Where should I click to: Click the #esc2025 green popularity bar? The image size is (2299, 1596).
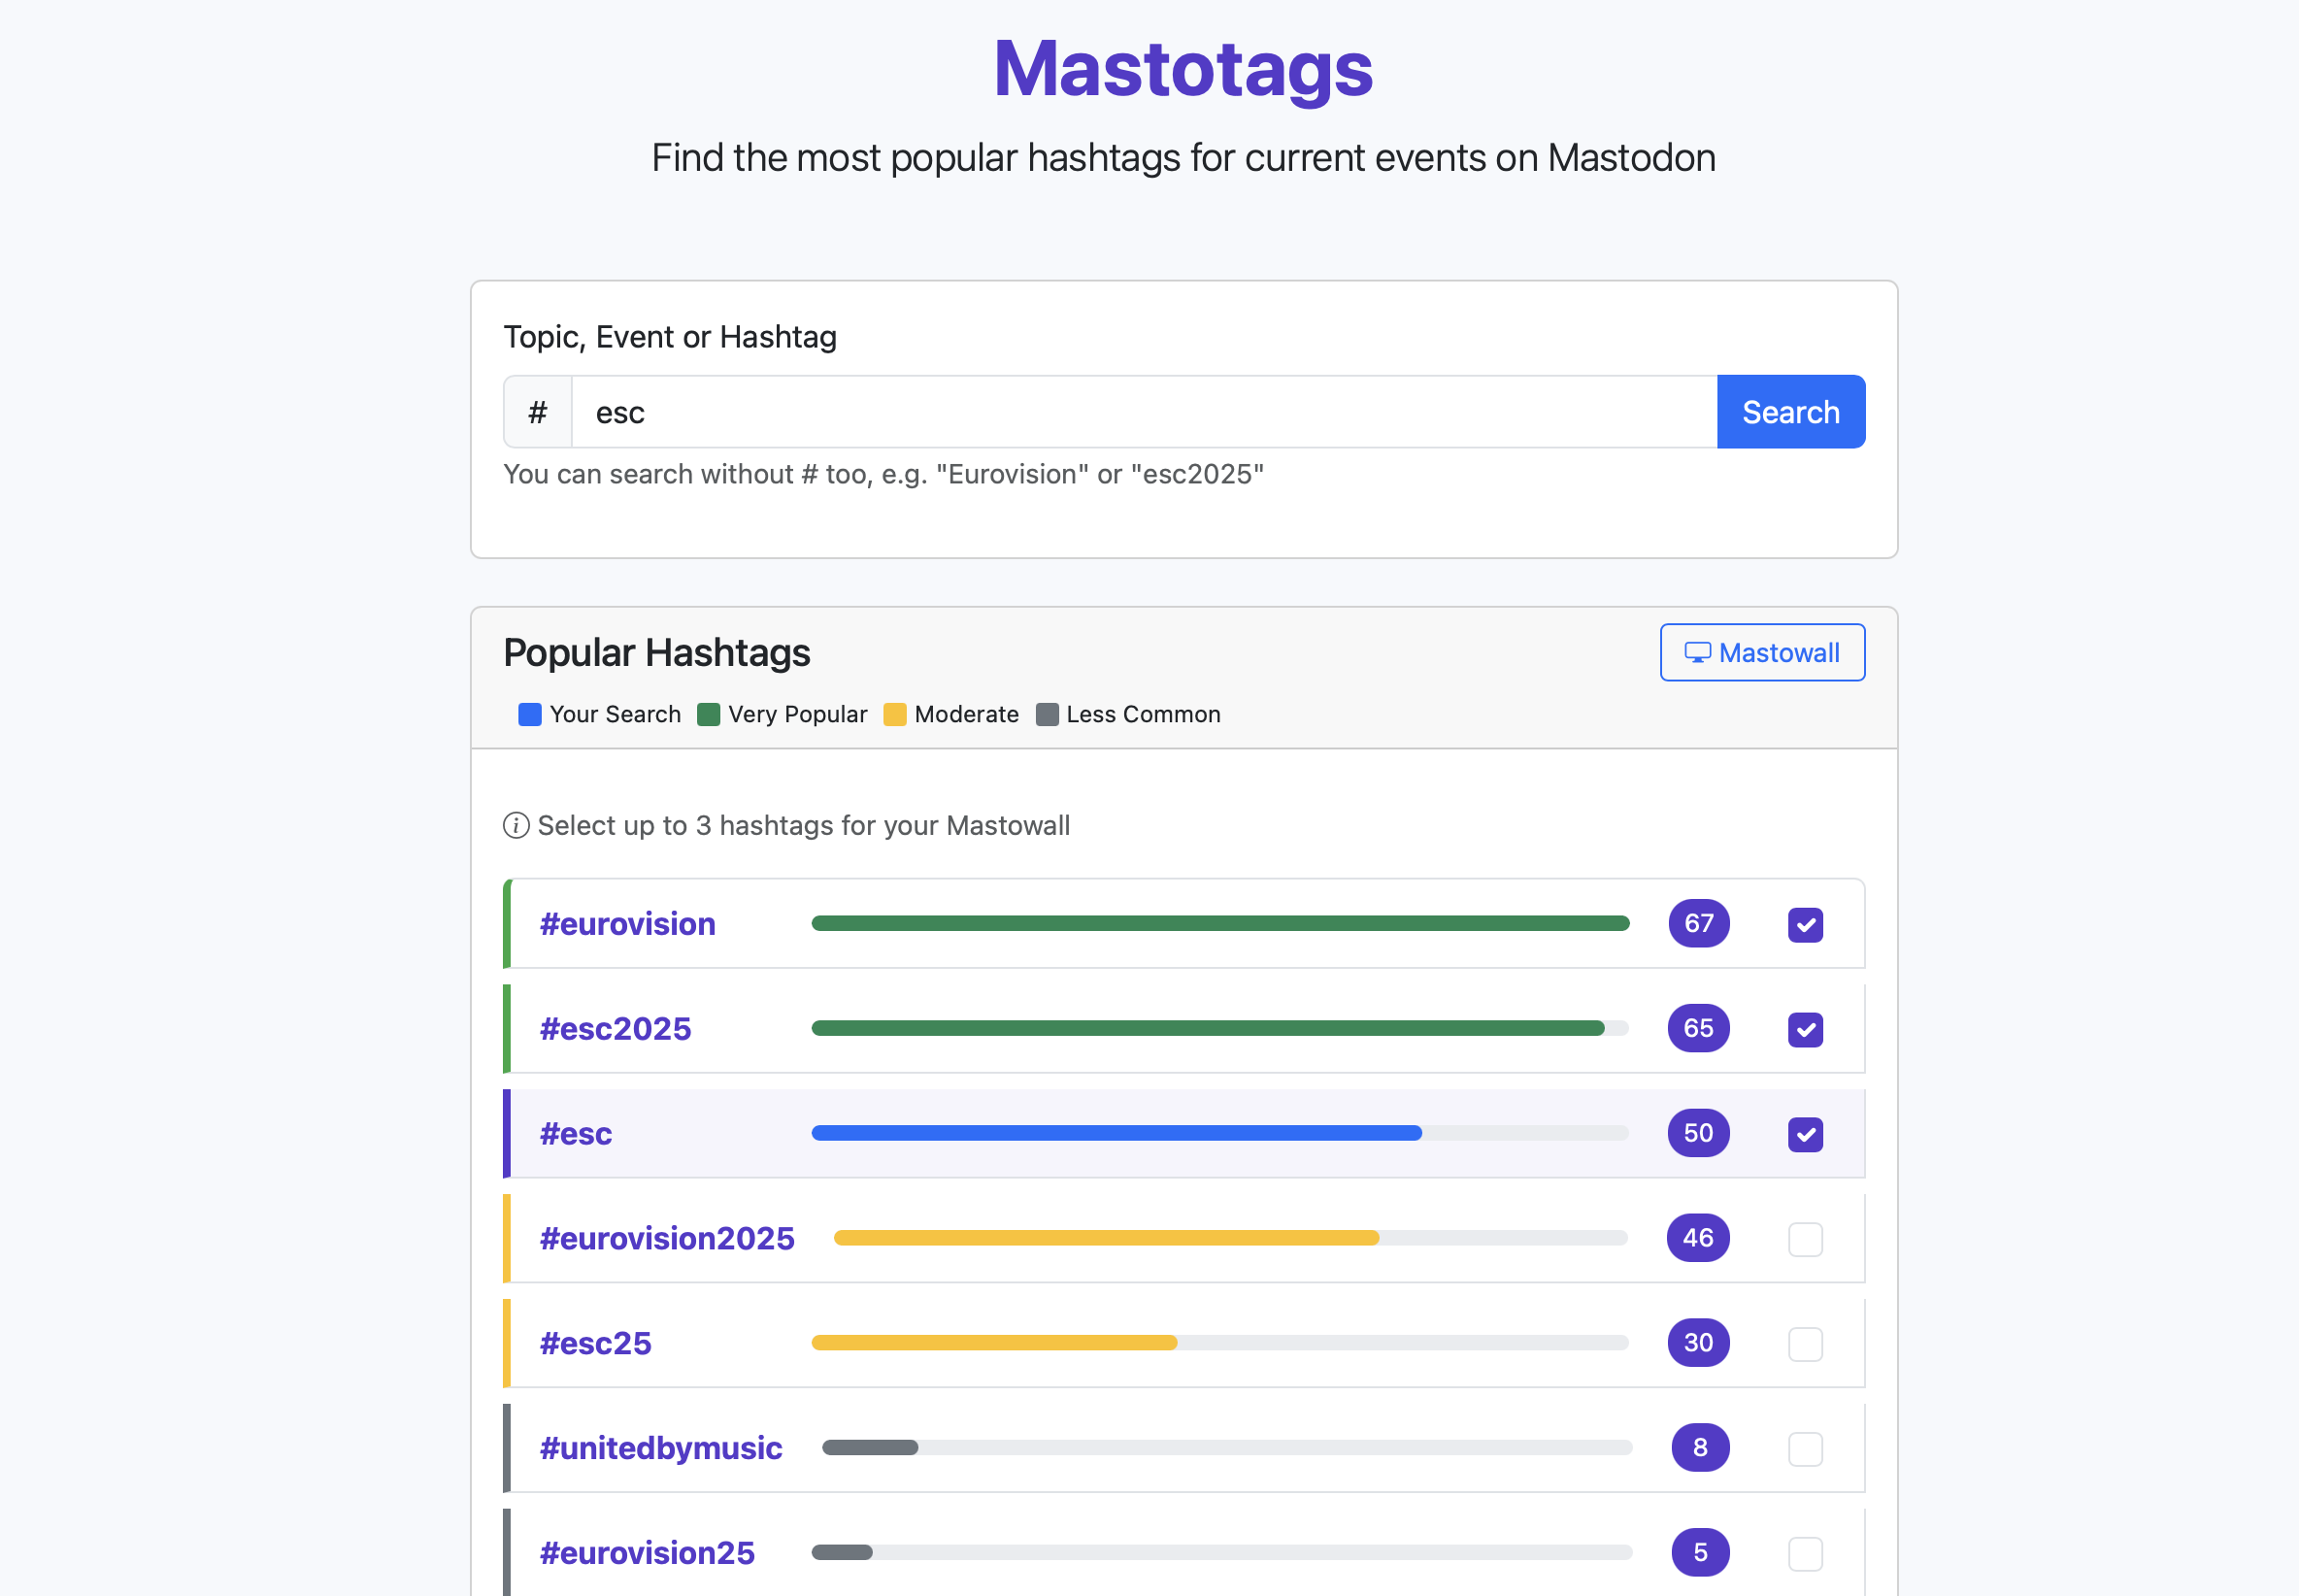click(1208, 1028)
